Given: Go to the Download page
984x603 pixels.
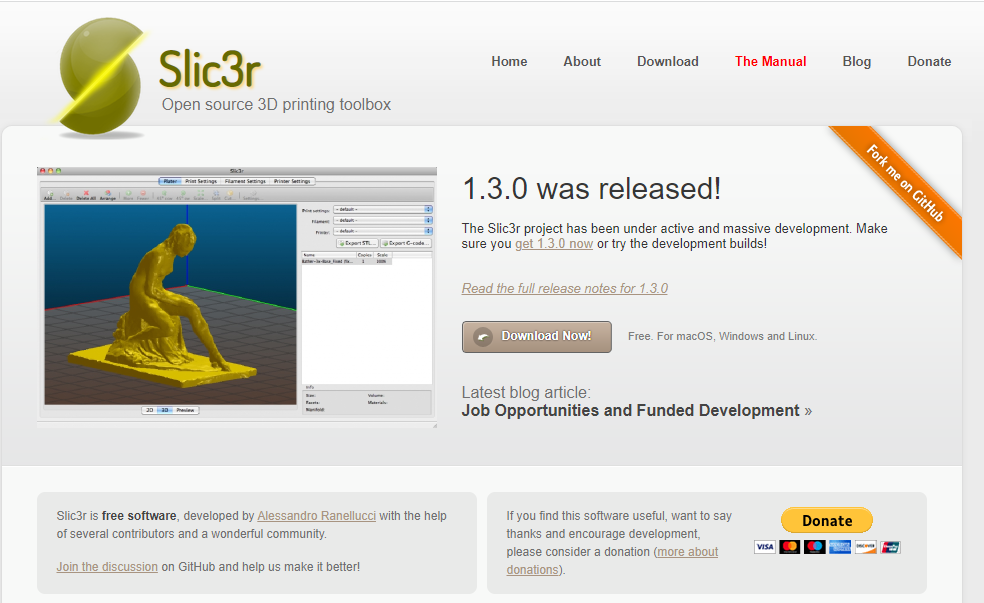Looking at the screenshot, I should (x=668, y=61).
